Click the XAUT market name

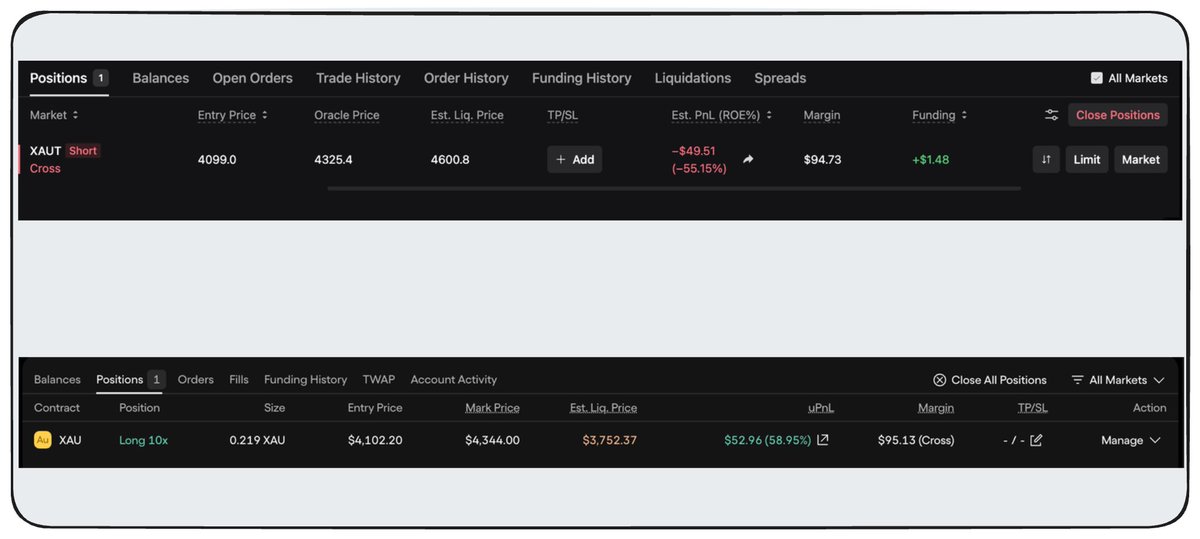point(46,150)
